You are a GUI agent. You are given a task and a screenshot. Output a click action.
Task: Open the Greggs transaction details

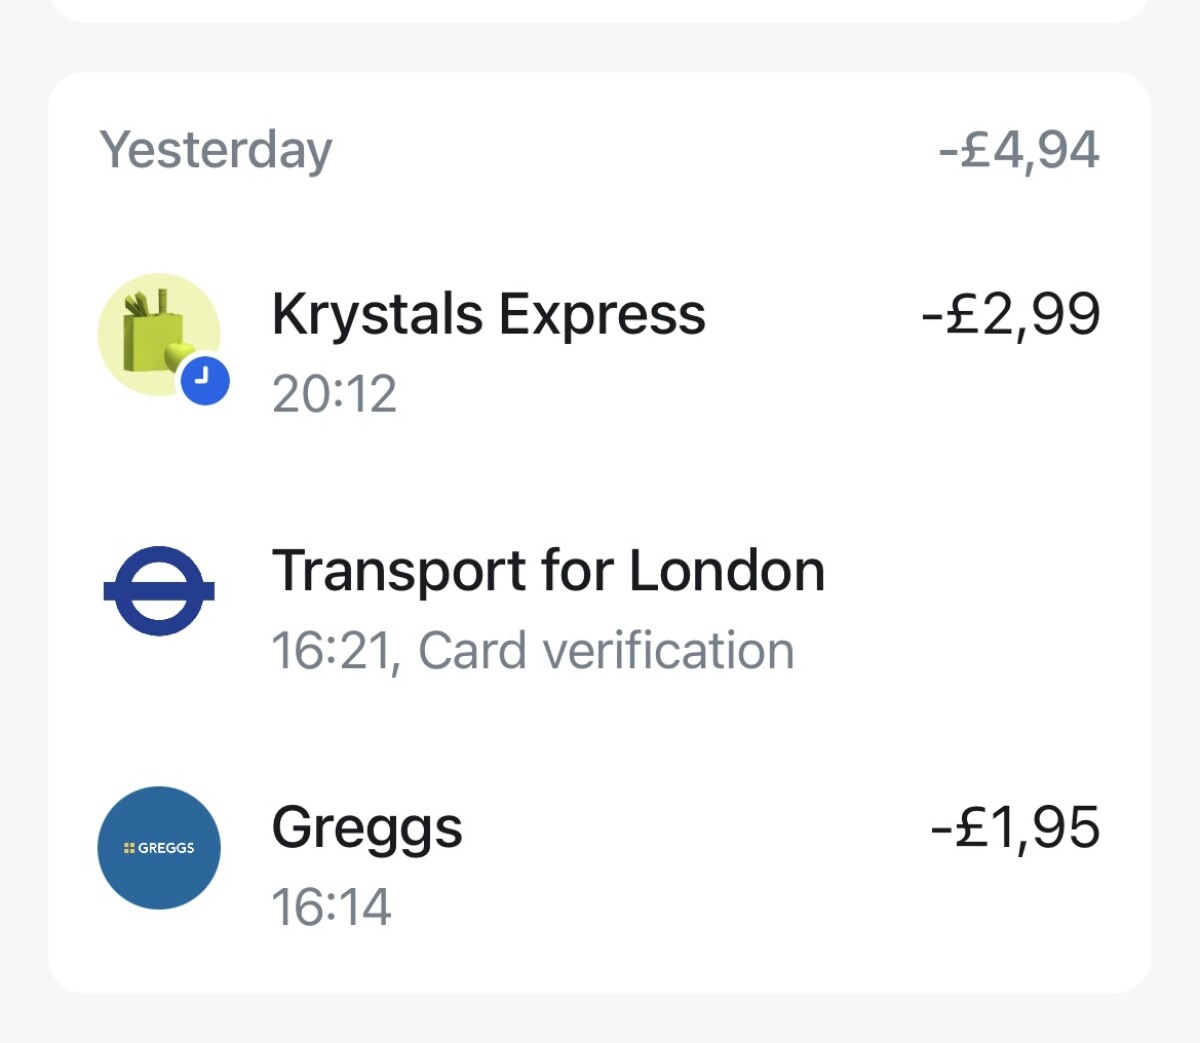[x=367, y=828]
